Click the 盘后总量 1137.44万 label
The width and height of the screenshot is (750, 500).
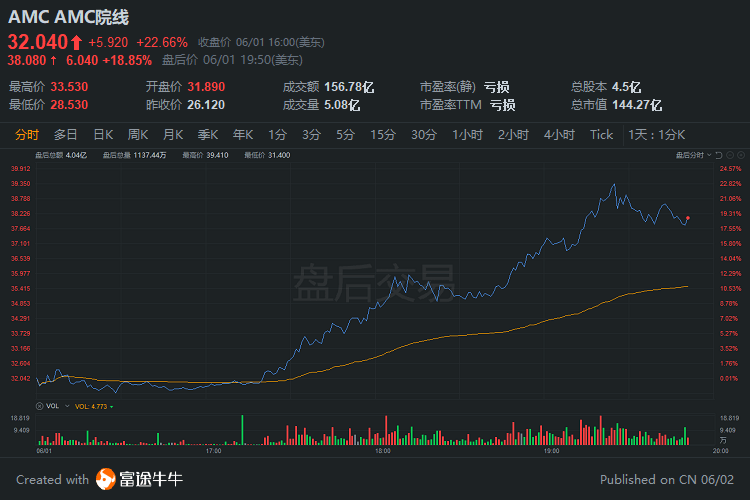(135, 155)
